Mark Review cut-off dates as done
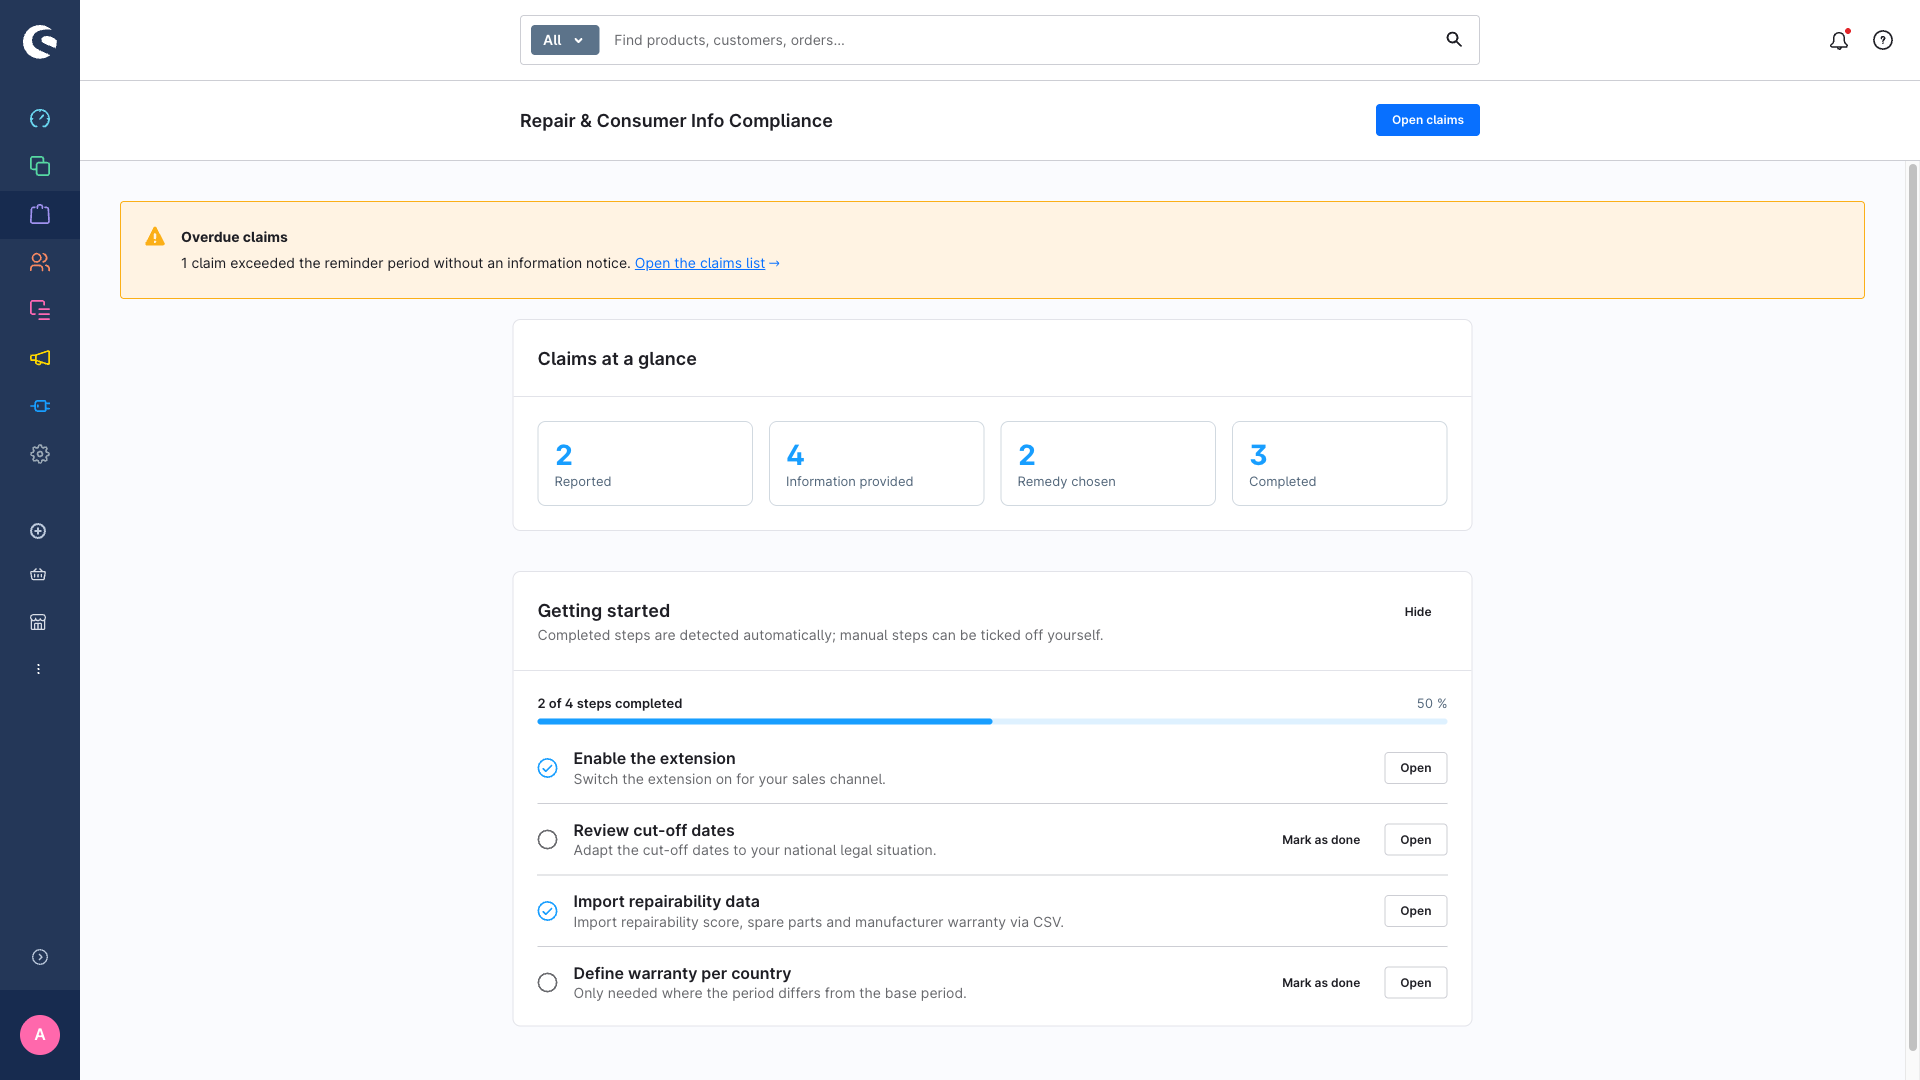 click(x=1320, y=840)
